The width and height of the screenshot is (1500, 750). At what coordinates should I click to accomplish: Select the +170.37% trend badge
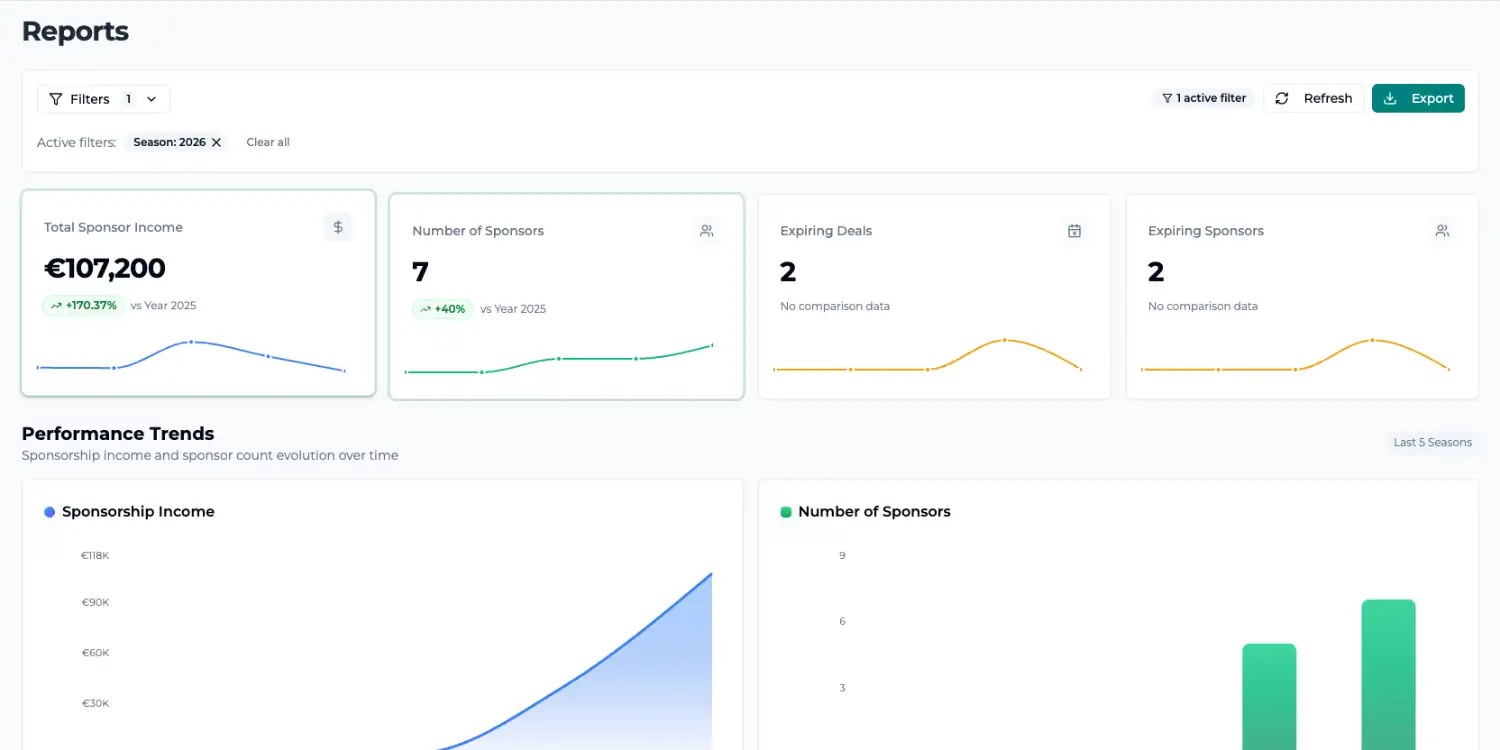point(84,305)
